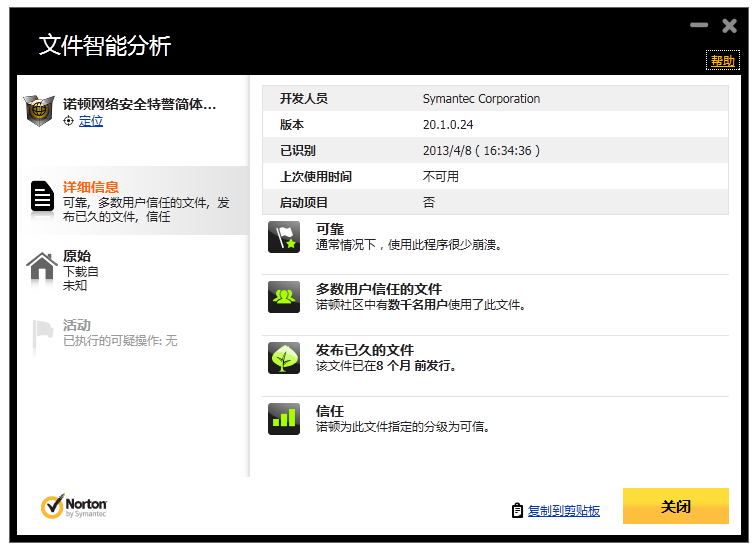Viewport: 755px width, 550px height.
Task: Click the 原始 house icon
Action: click(x=41, y=267)
